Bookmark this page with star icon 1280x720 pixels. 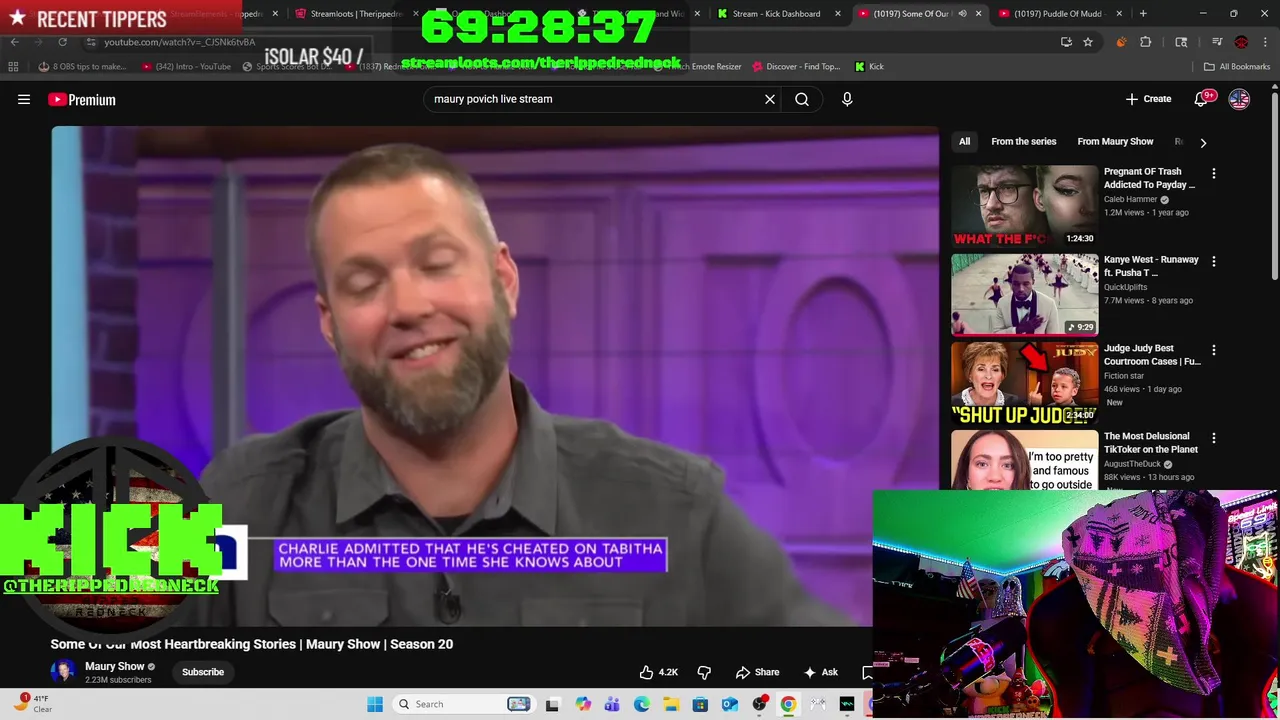click(x=1088, y=42)
